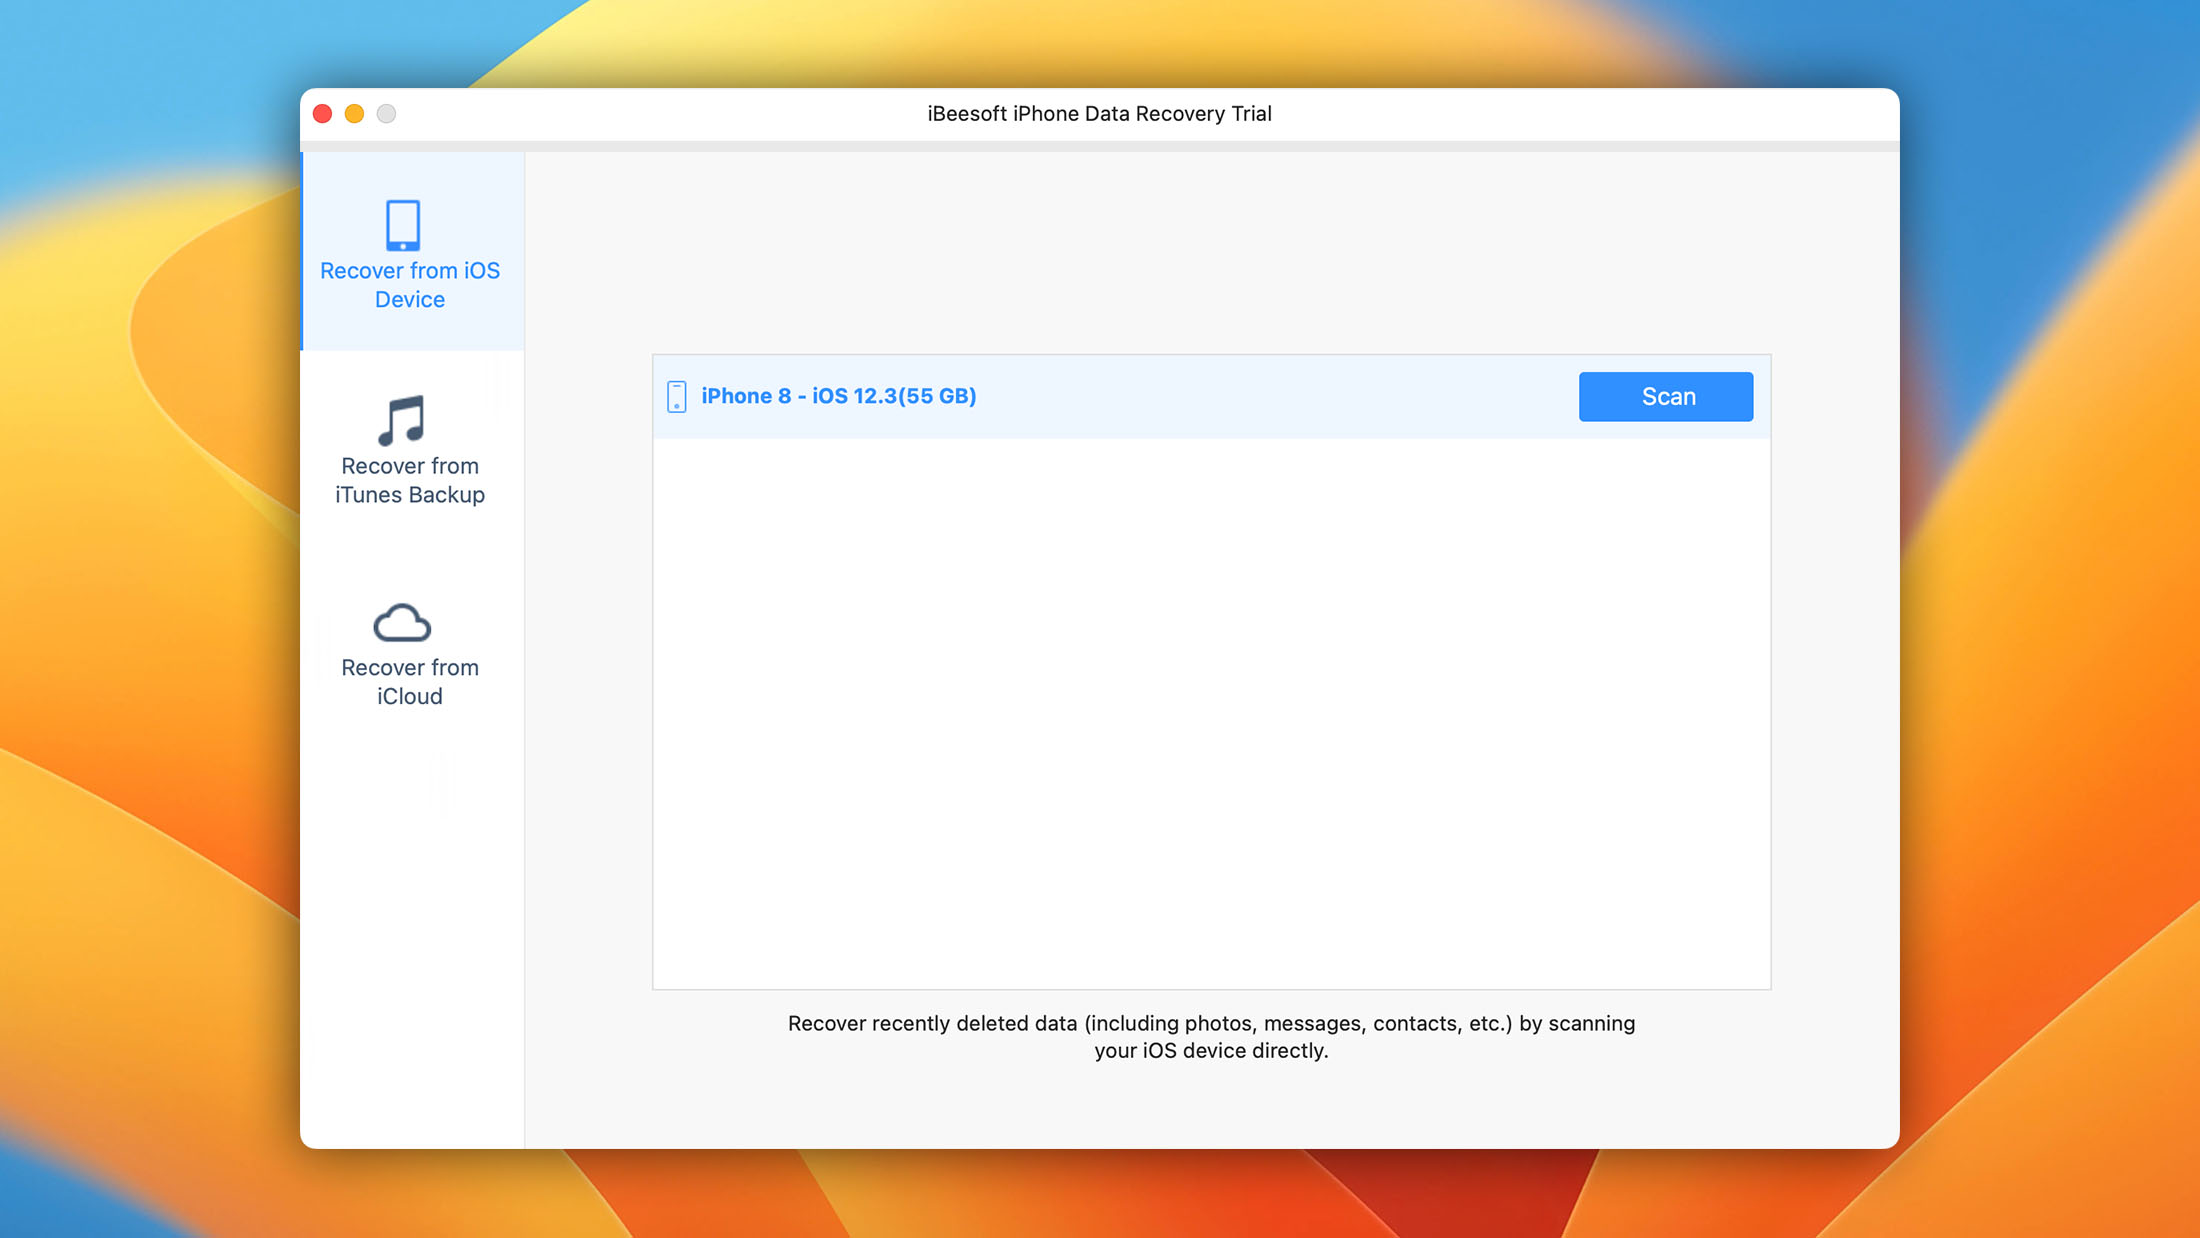Click the iBeesoft iPhone Data Recovery Trial title
2200x1238 pixels.
click(1099, 114)
